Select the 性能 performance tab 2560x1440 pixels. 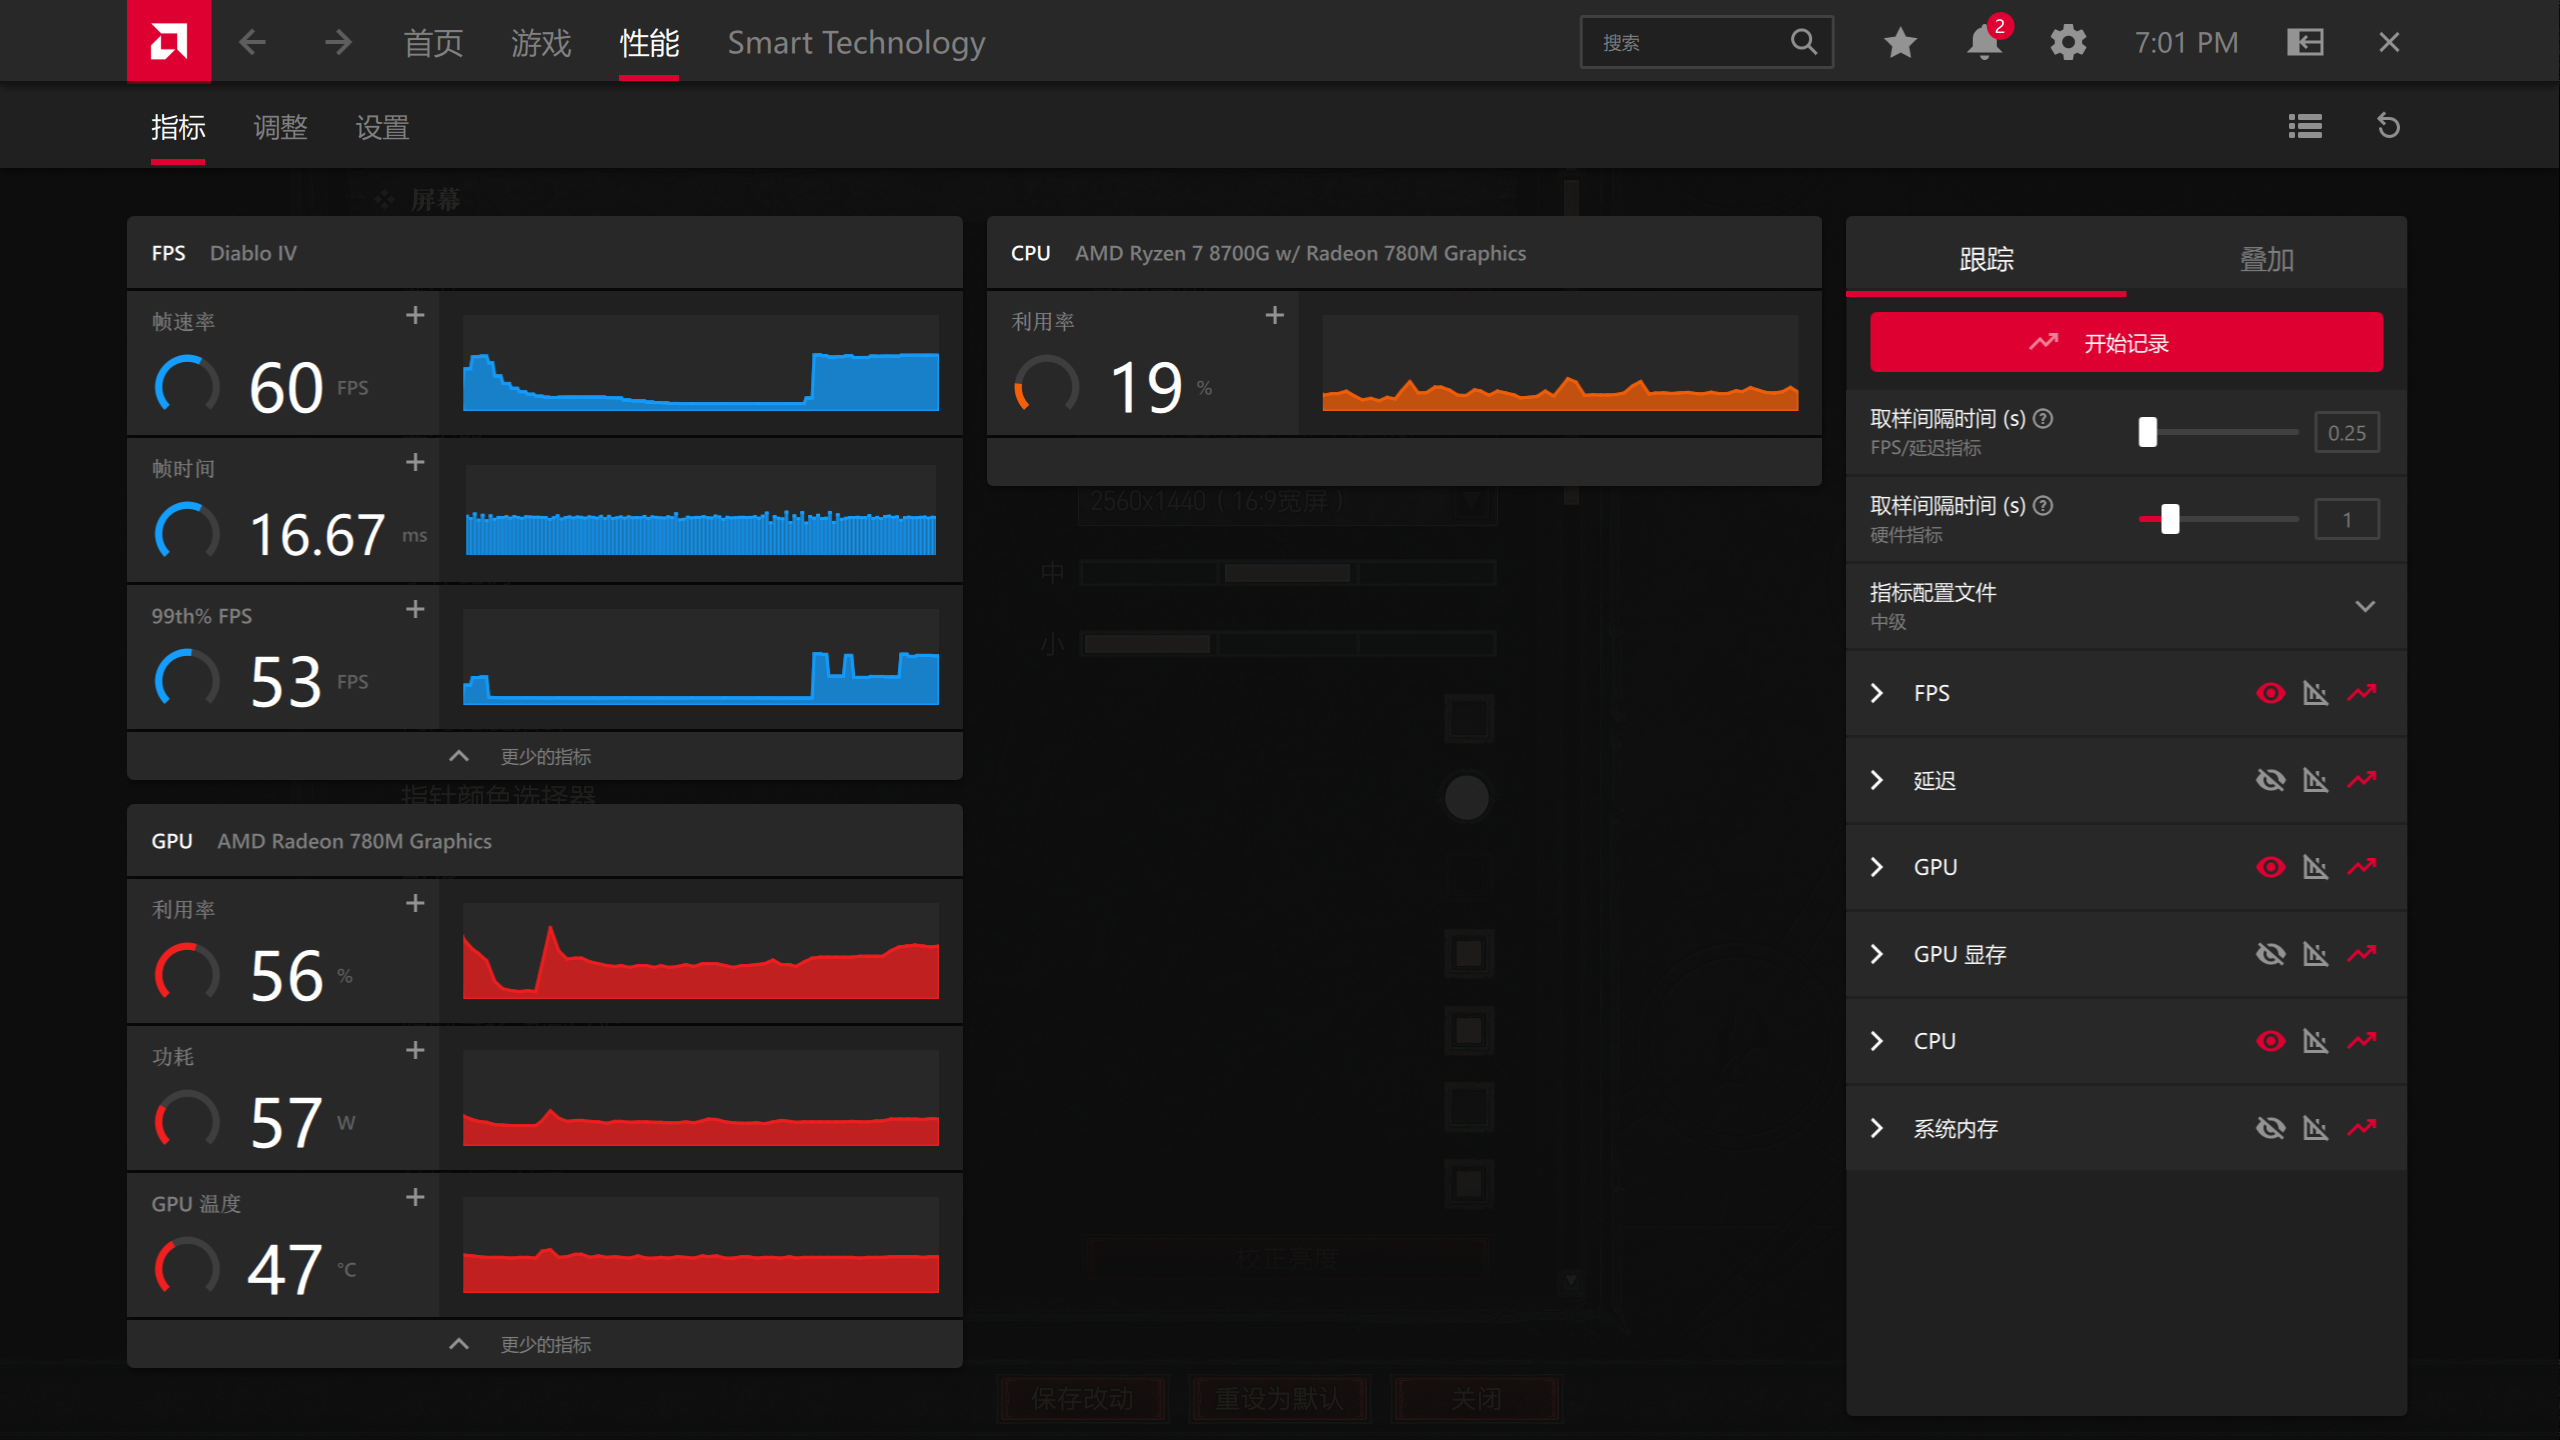[649, 42]
